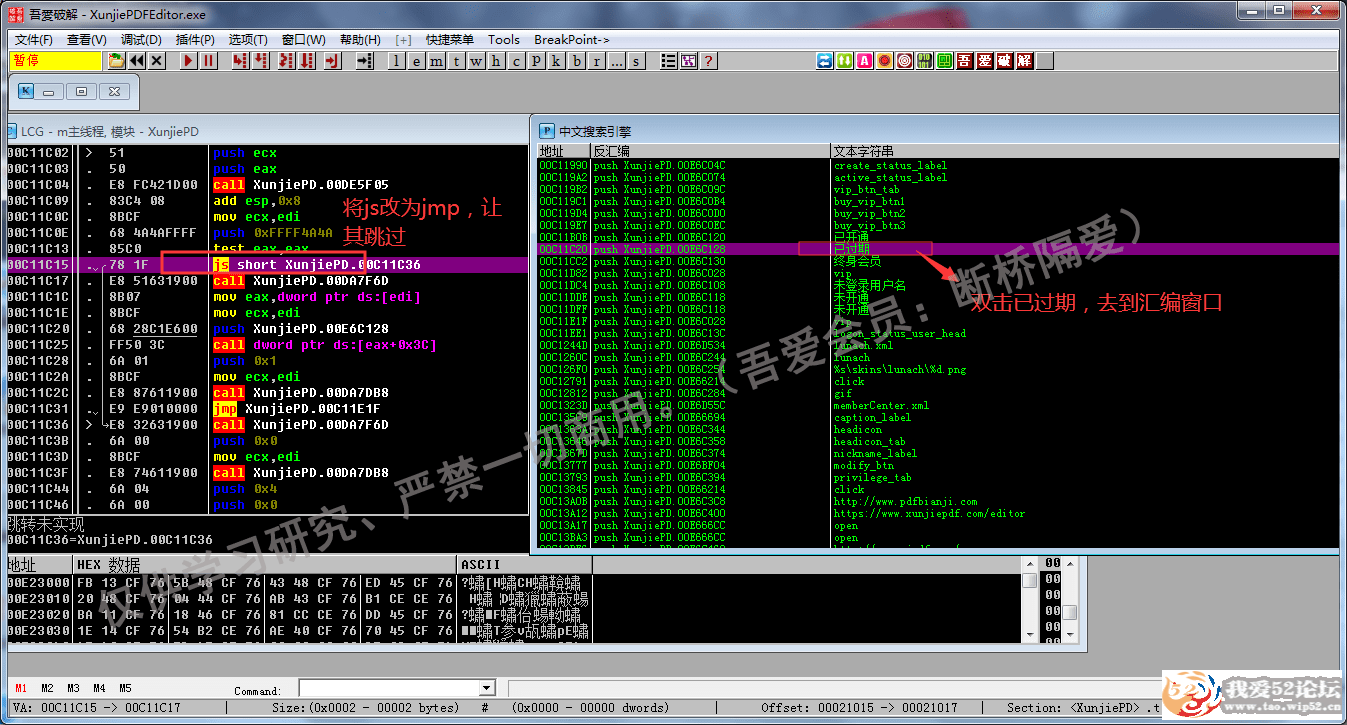Screen dimensions: 1347x725
Task: Show the log window with 'l' button
Action: pos(396,61)
